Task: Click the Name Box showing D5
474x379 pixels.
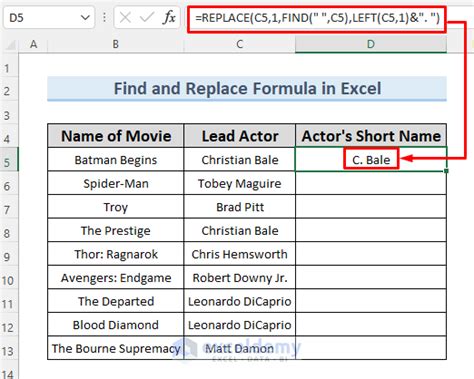Action: click(49, 17)
